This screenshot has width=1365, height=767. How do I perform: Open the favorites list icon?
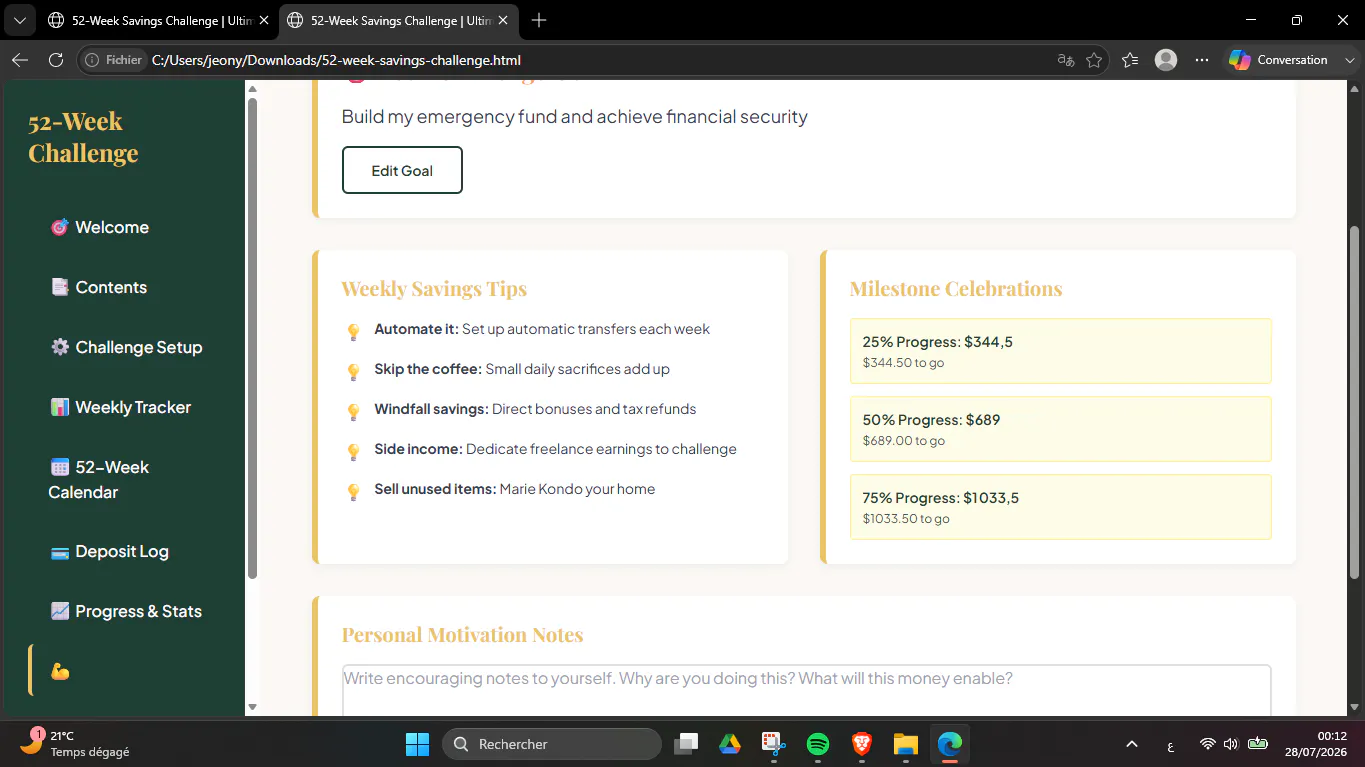(1130, 60)
